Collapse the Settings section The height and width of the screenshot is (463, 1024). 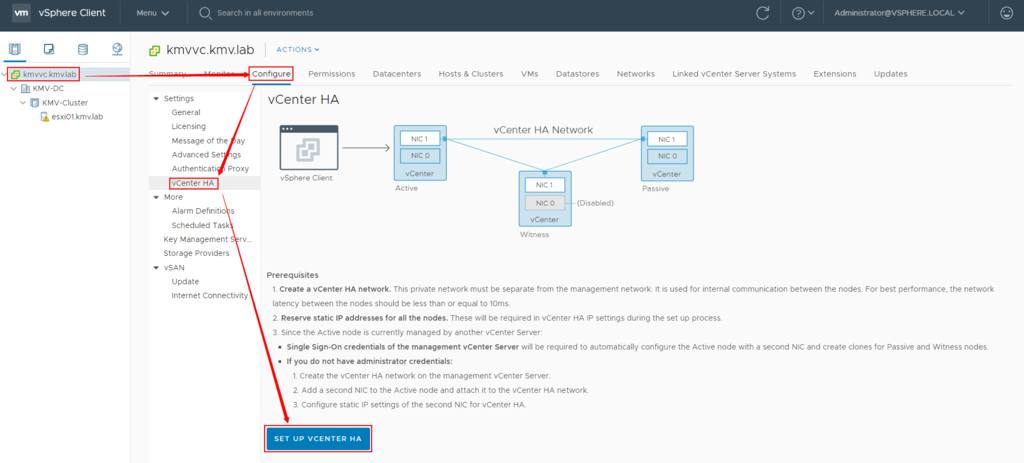pos(156,99)
